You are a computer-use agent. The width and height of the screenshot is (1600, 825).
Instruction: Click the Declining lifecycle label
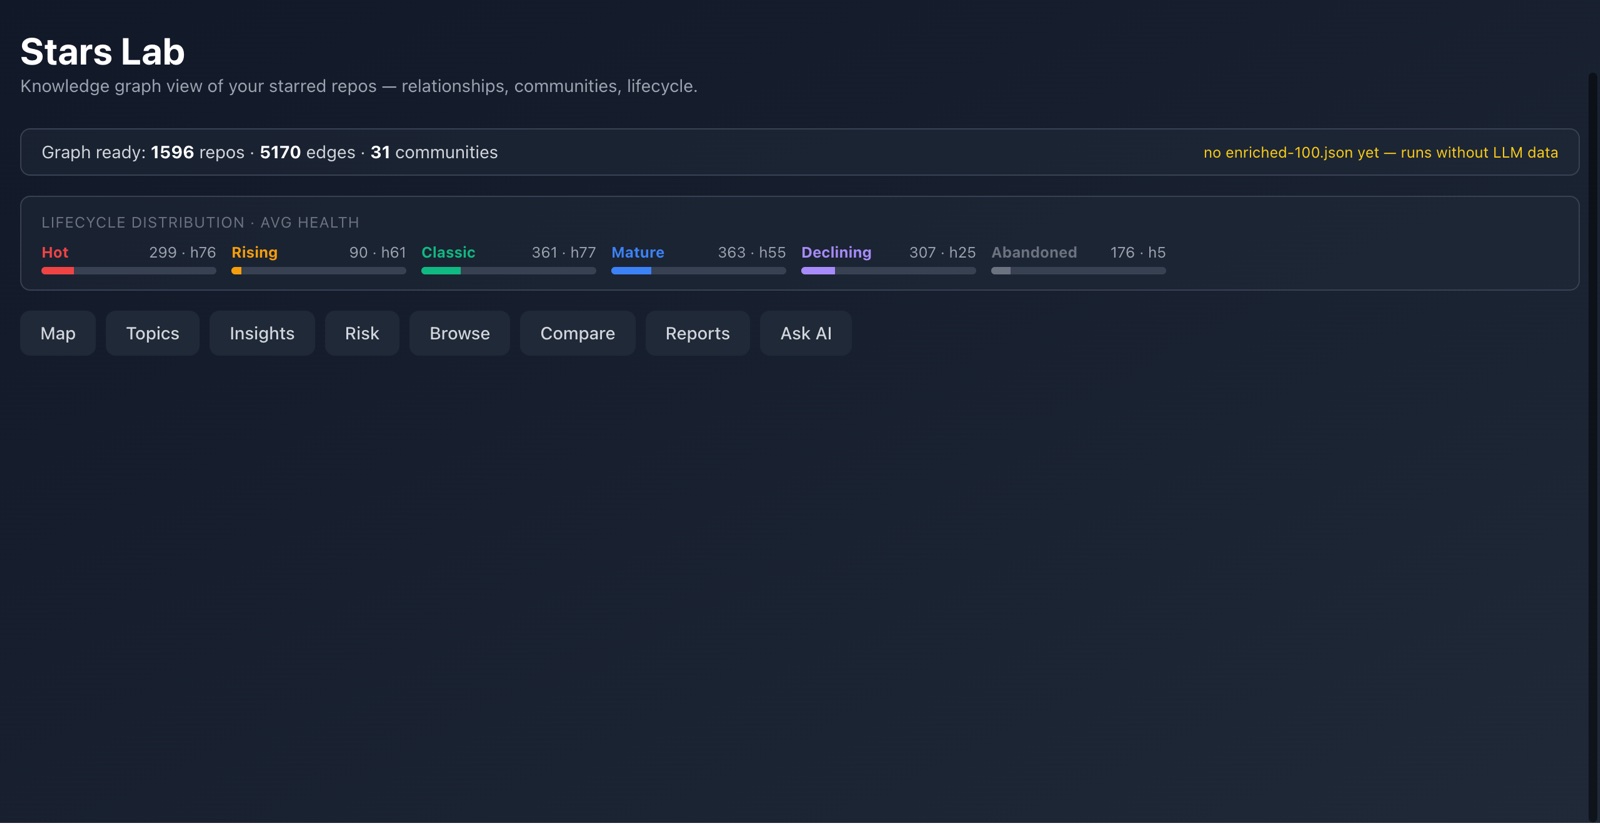(x=836, y=252)
